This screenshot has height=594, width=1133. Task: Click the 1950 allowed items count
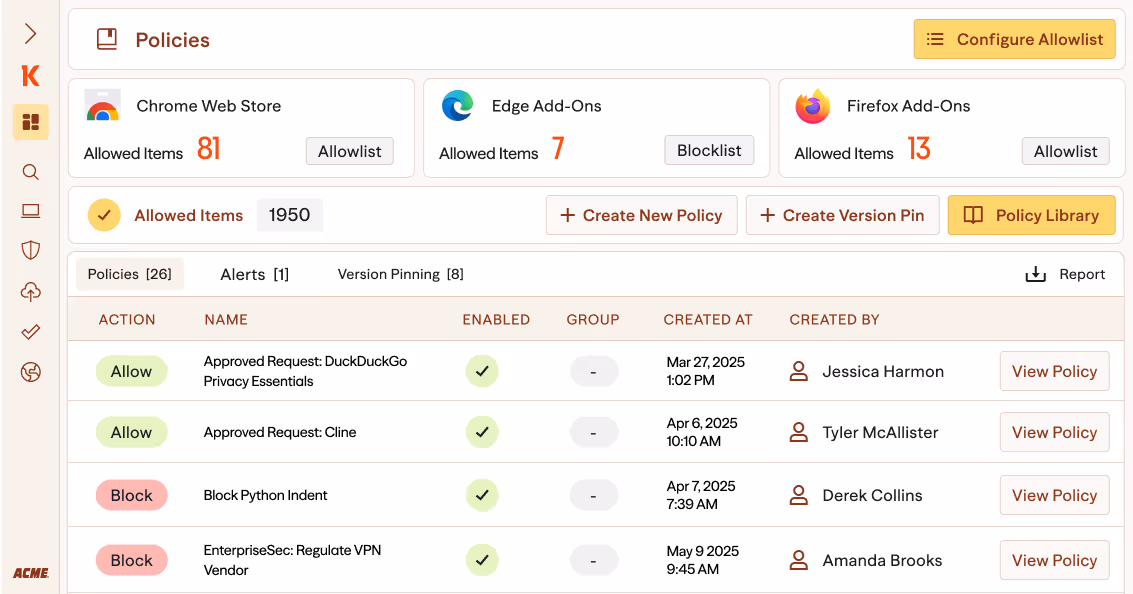pyautogui.click(x=289, y=215)
